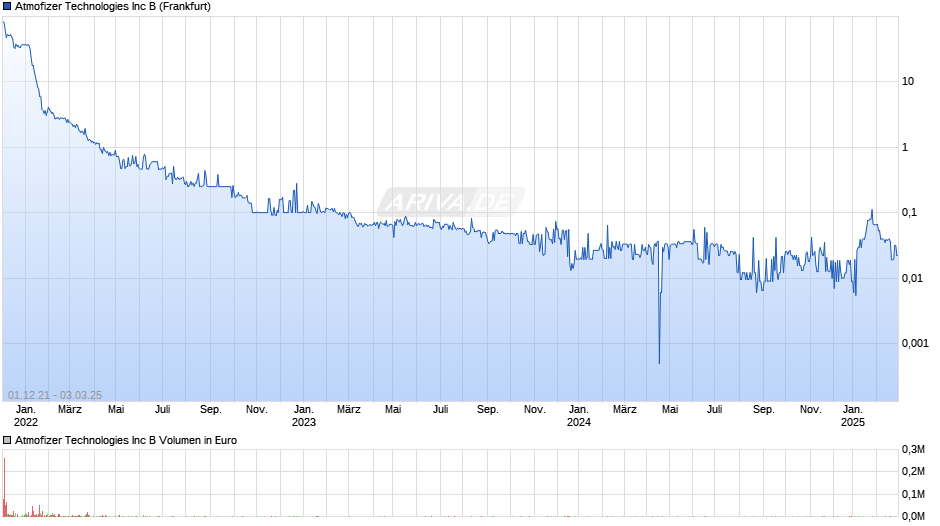Screen dimensions: 940x526
Task: Click the volume axis label '0,0M'
Action: tap(913, 516)
